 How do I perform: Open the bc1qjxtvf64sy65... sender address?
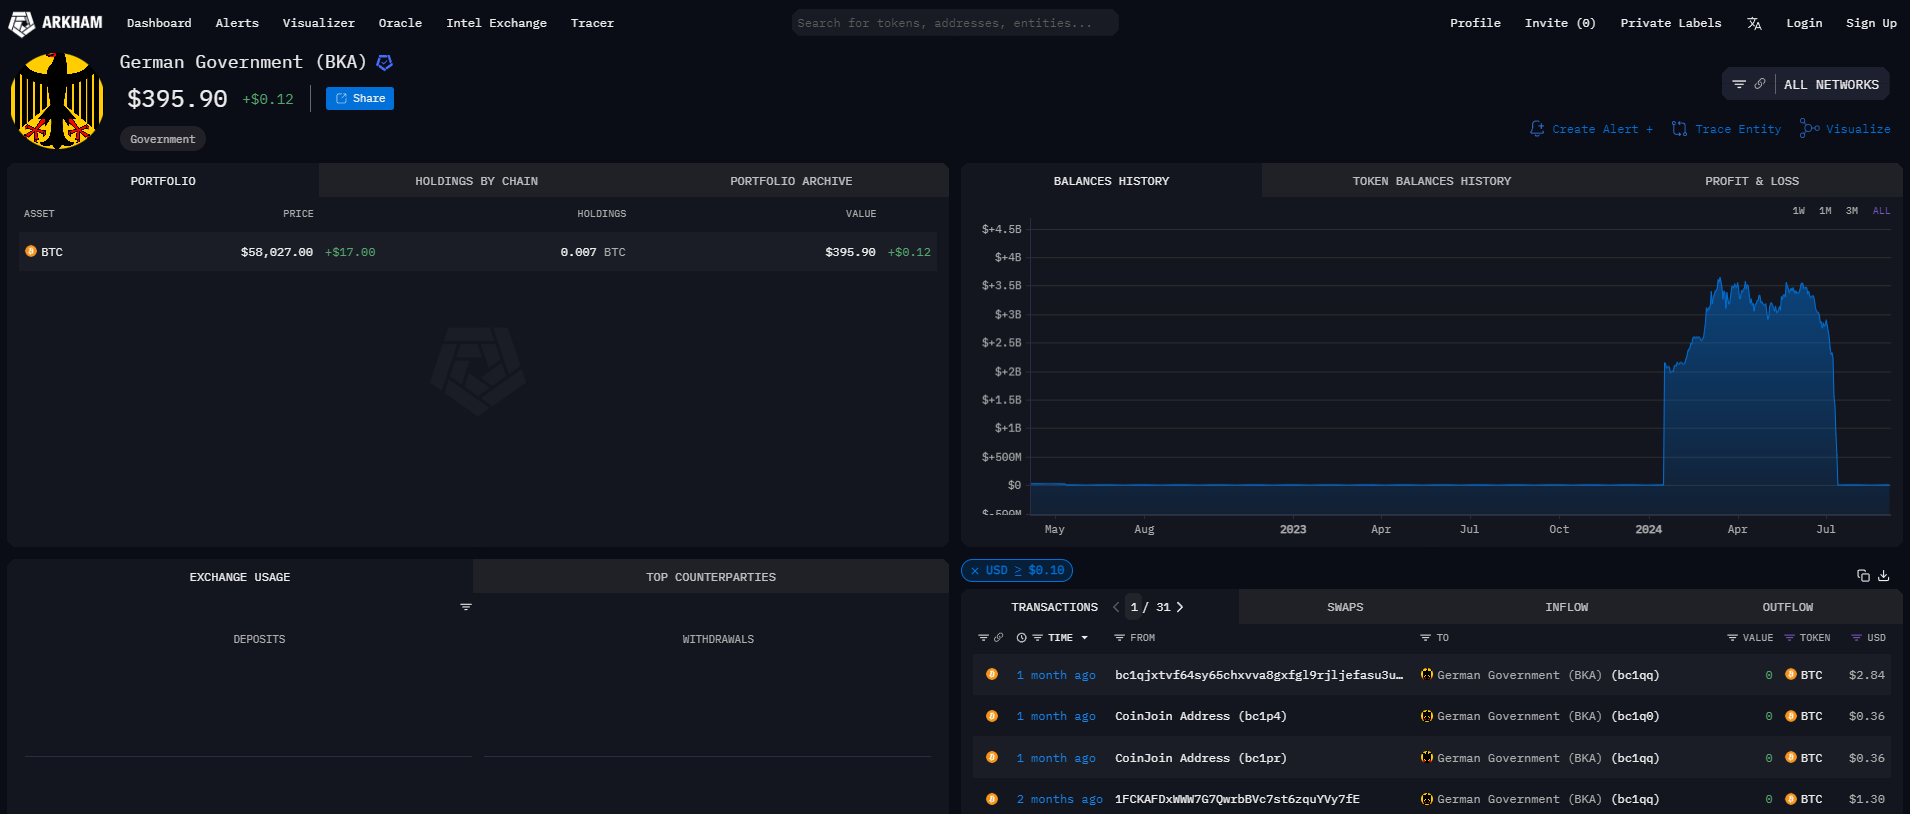click(x=1259, y=675)
